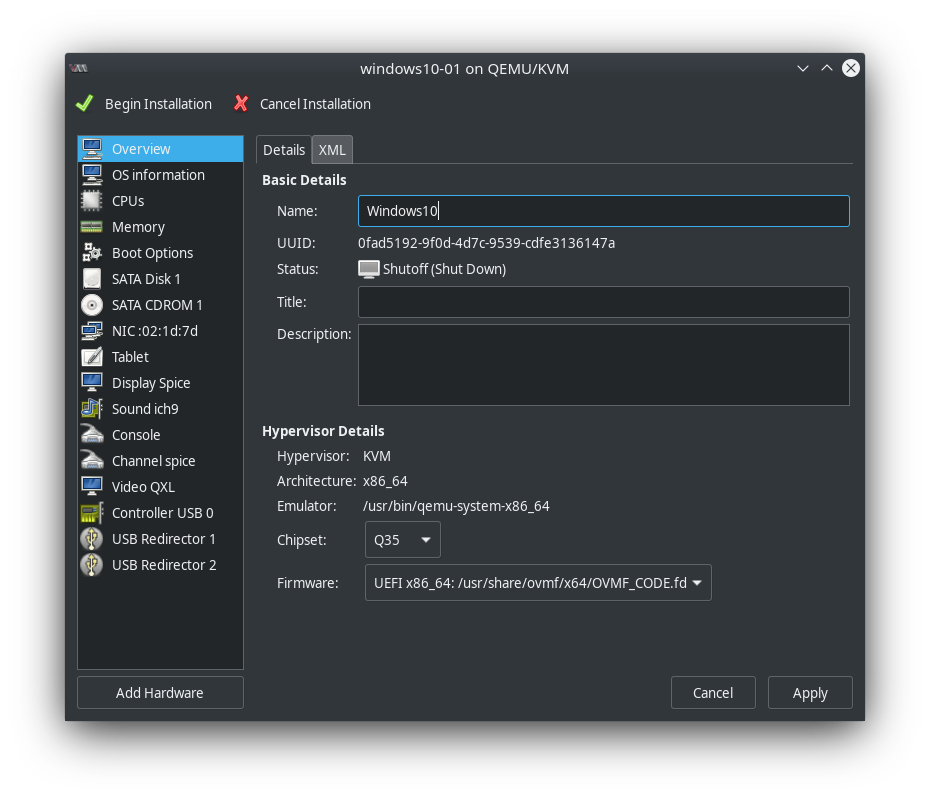Click the Begin Installation label
Screen dimensions: 930x798
coord(158,104)
